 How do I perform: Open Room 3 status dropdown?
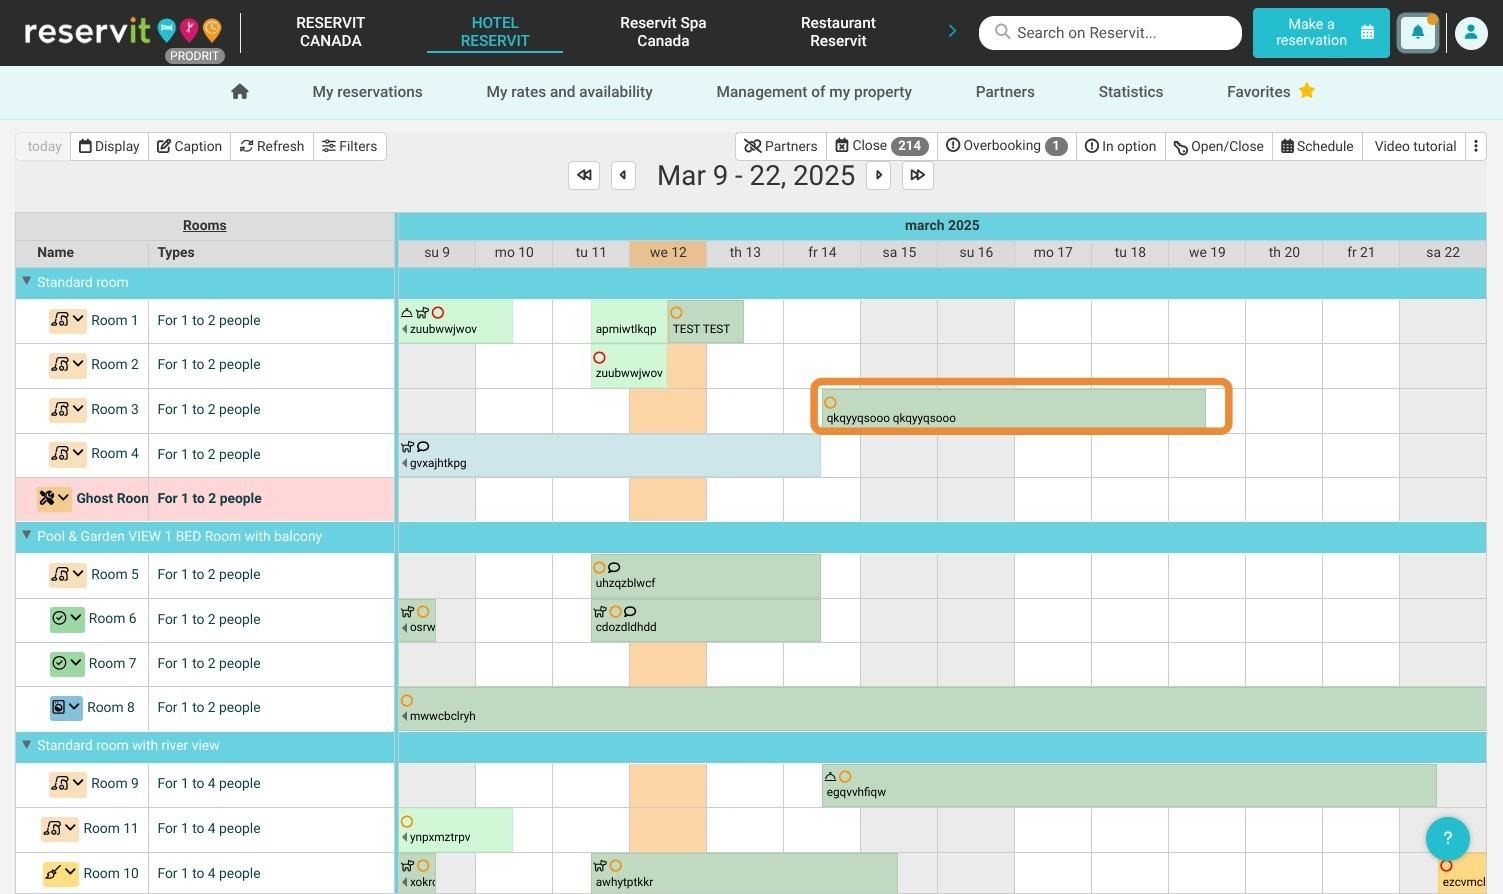point(68,409)
